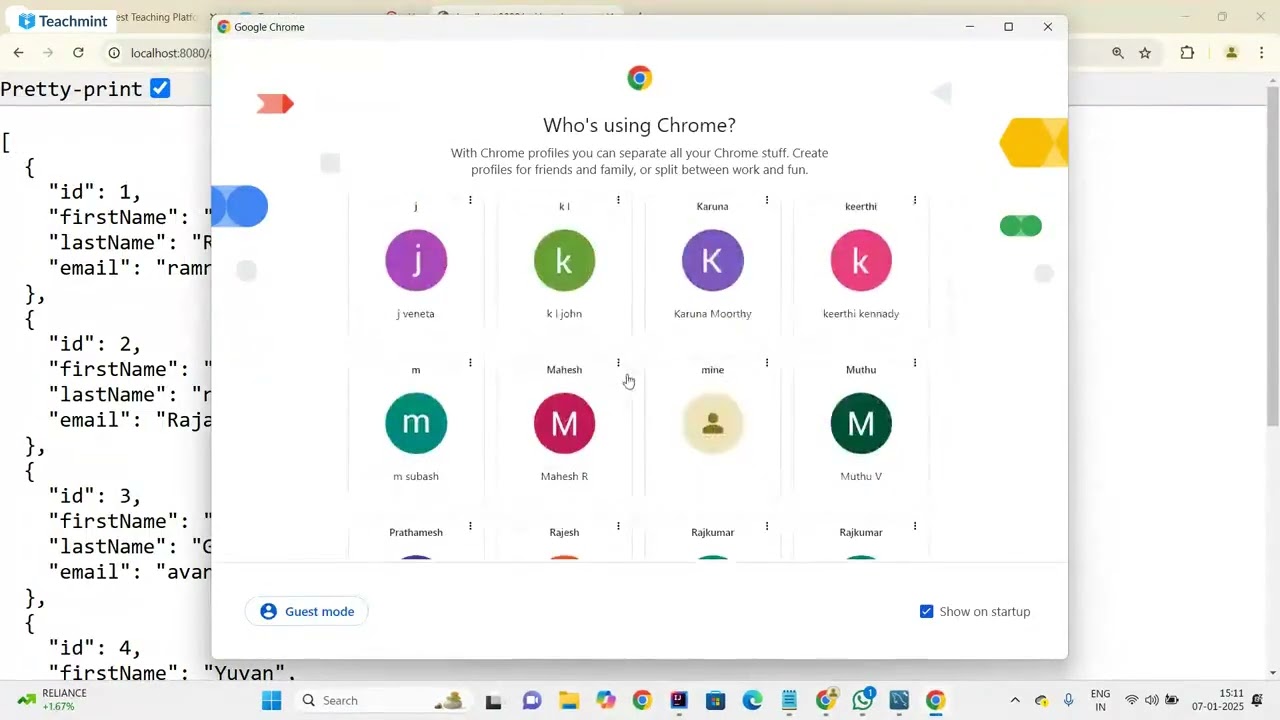Open more options for the j profile
1280x720 pixels.
pyautogui.click(x=470, y=200)
